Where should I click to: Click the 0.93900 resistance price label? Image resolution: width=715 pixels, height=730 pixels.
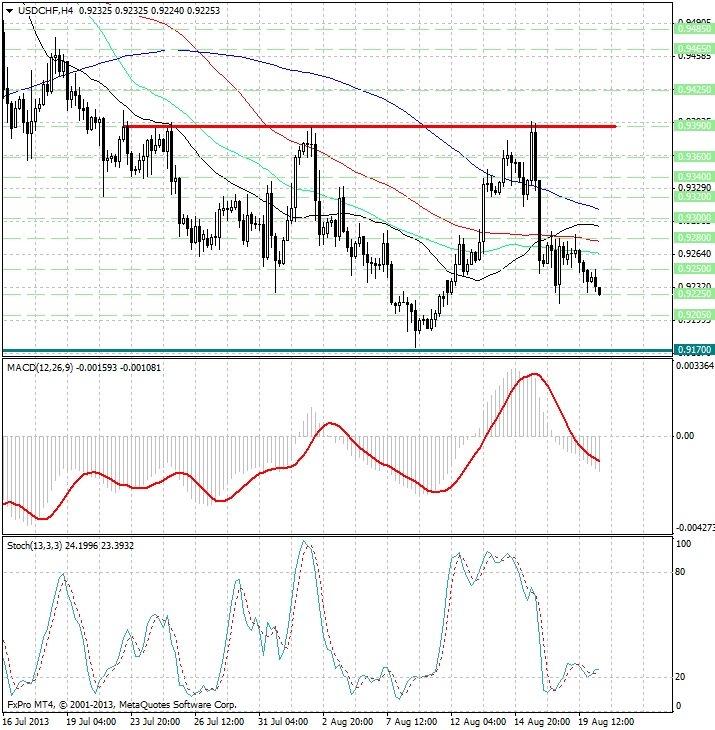(x=694, y=126)
